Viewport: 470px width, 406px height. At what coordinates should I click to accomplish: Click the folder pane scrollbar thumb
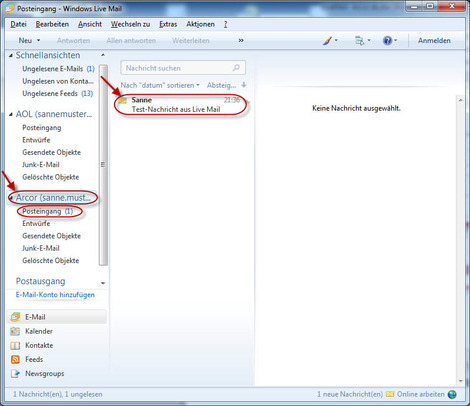point(103,165)
